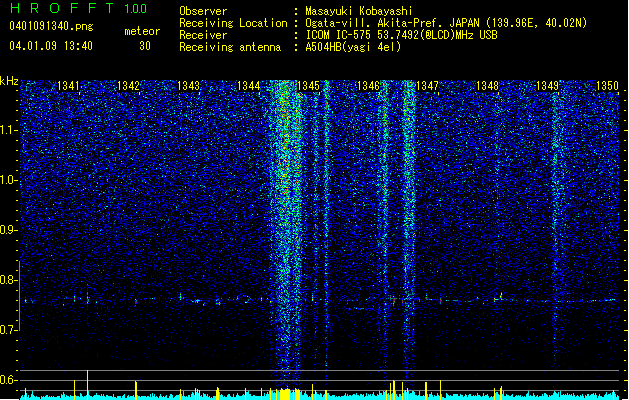
Task: Click time marker 1347
Action: 428,86
